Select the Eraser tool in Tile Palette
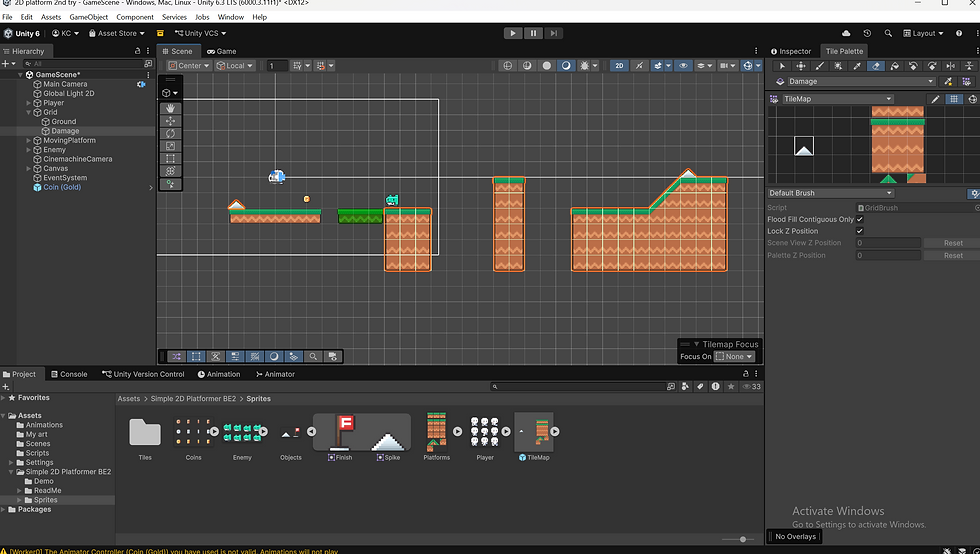 (x=876, y=66)
